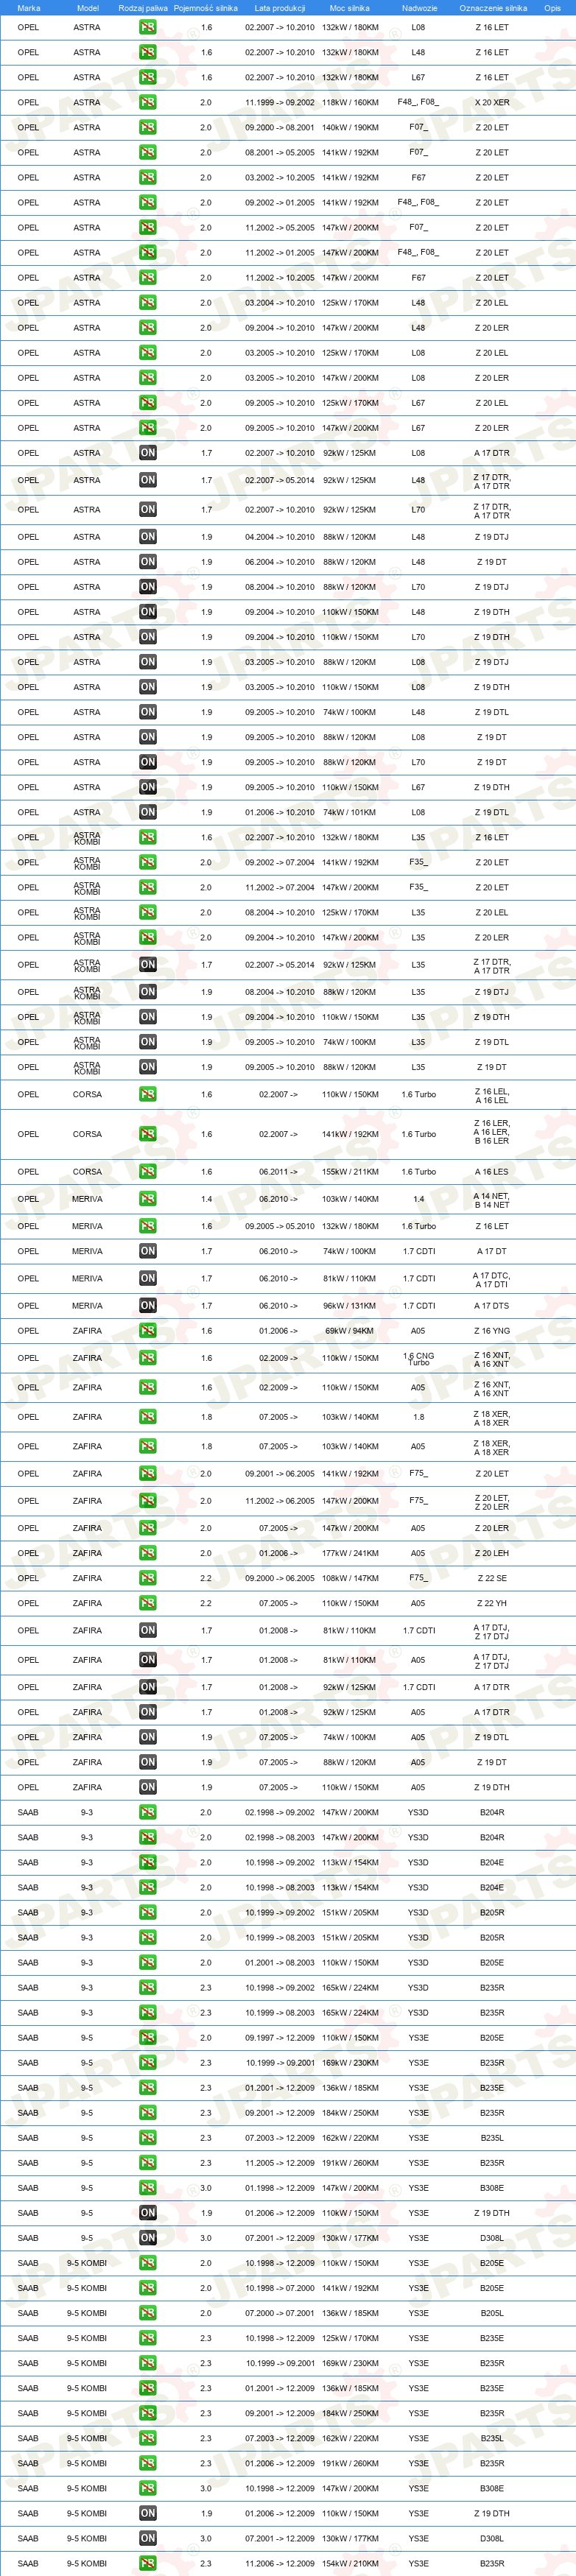Click the Rodzaj paliwa column header
The width and height of the screenshot is (576, 2576).
point(143,8)
